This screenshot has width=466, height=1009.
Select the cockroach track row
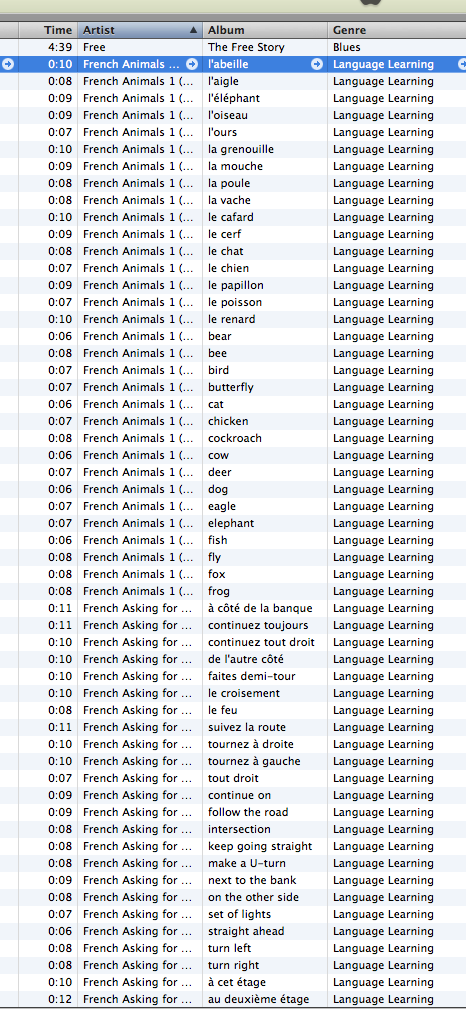click(233, 438)
